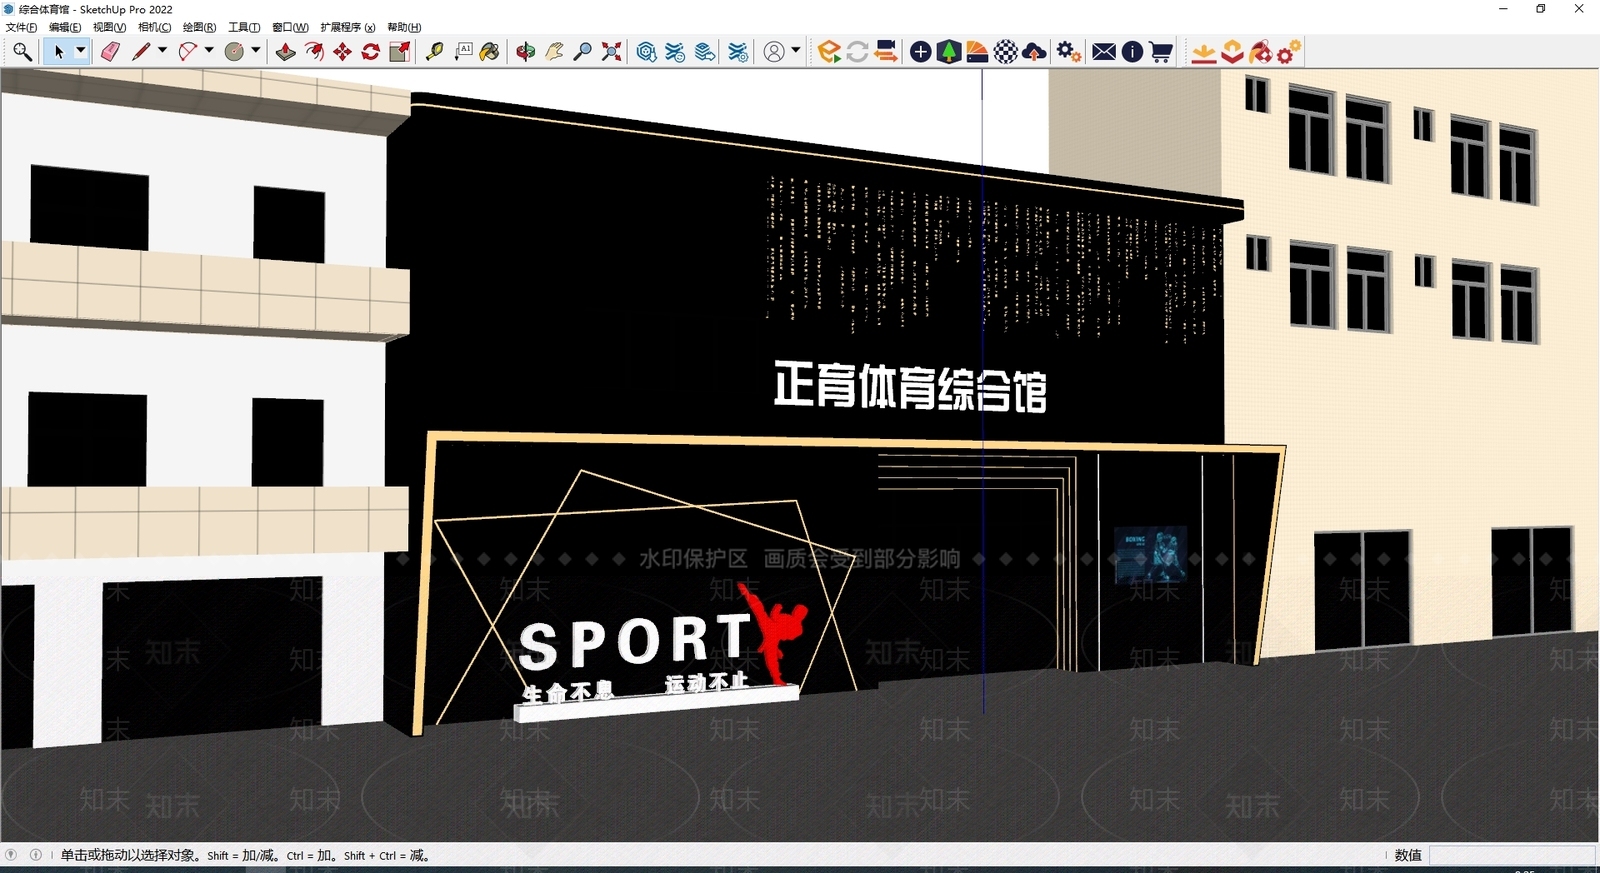The width and height of the screenshot is (1600, 873).
Task: Click the 数值 measurements input box
Action: [x=1512, y=855]
